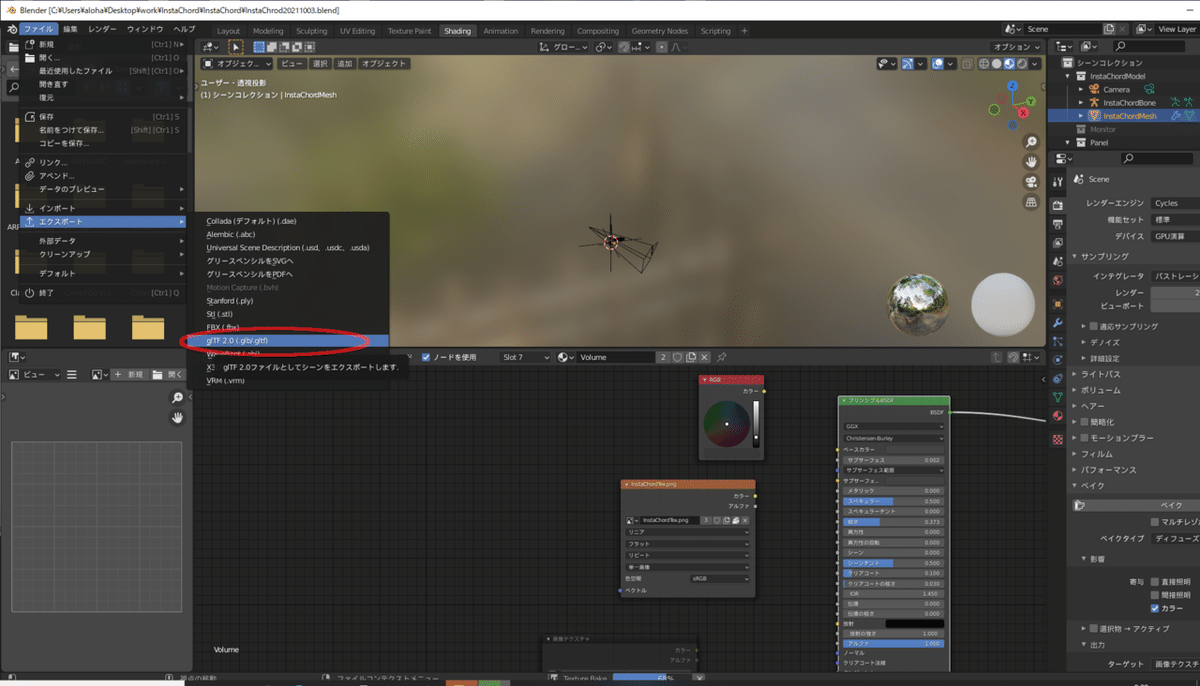
Task: Open the Object Data properties triangle icon
Action: 1058,397
